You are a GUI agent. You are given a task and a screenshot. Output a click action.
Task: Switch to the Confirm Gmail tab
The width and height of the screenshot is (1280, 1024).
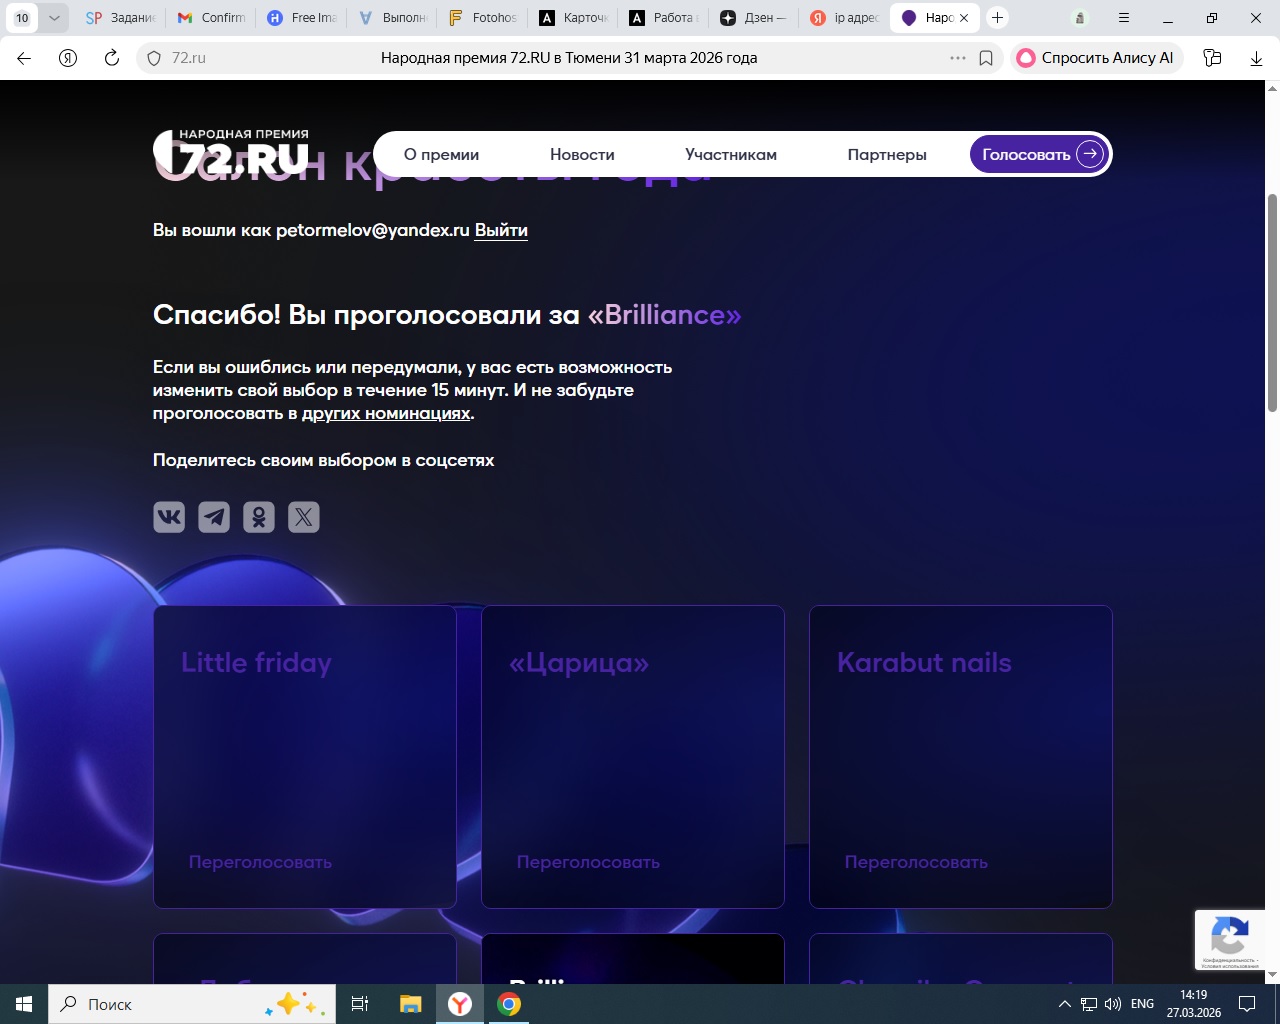tap(211, 18)
